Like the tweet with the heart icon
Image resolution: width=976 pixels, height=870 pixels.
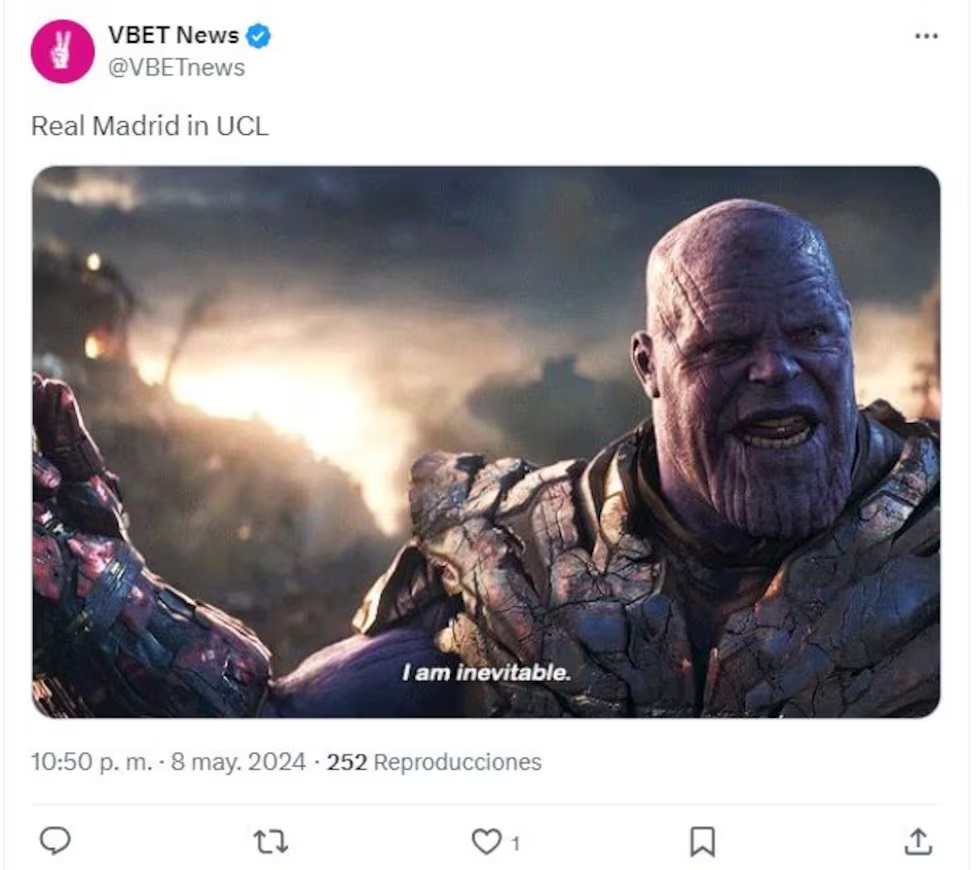[x=486, y=842]
